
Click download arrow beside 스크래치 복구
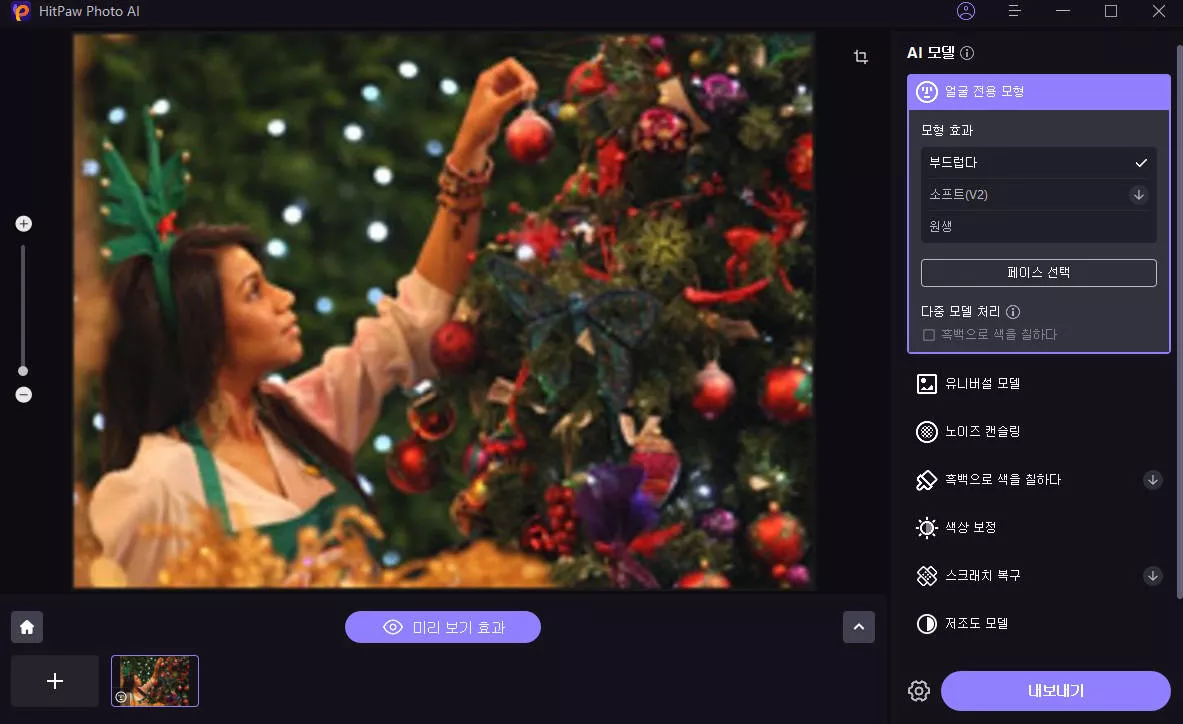tap(1152, 576)
